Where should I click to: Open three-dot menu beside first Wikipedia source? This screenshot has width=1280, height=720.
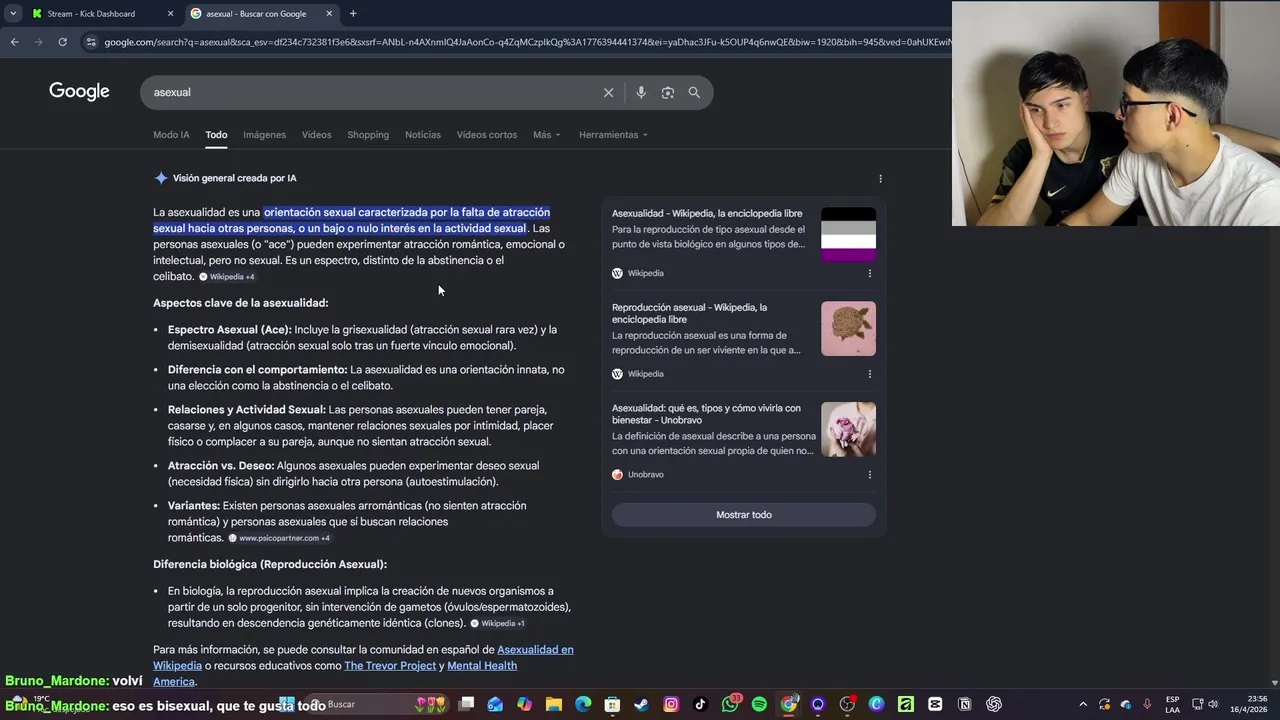pos(869,273)
